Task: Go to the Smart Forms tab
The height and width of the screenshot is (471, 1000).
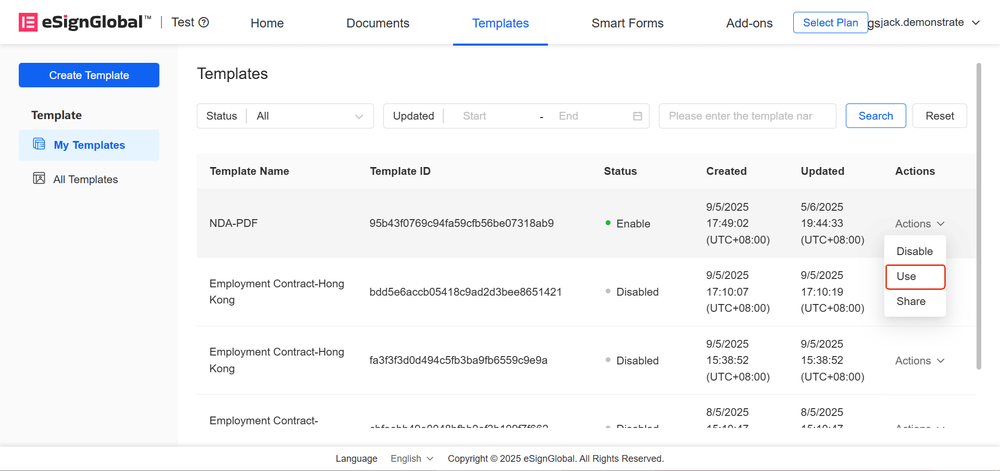Action: (627, 23)
